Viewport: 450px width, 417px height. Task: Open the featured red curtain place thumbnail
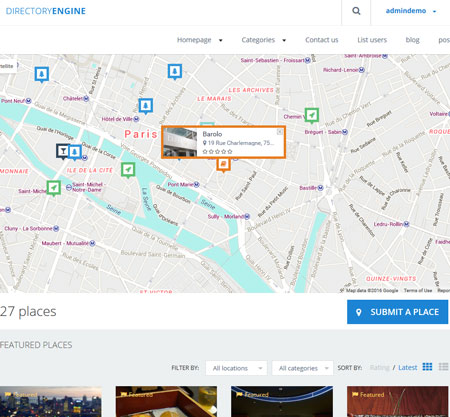point(397,401)
